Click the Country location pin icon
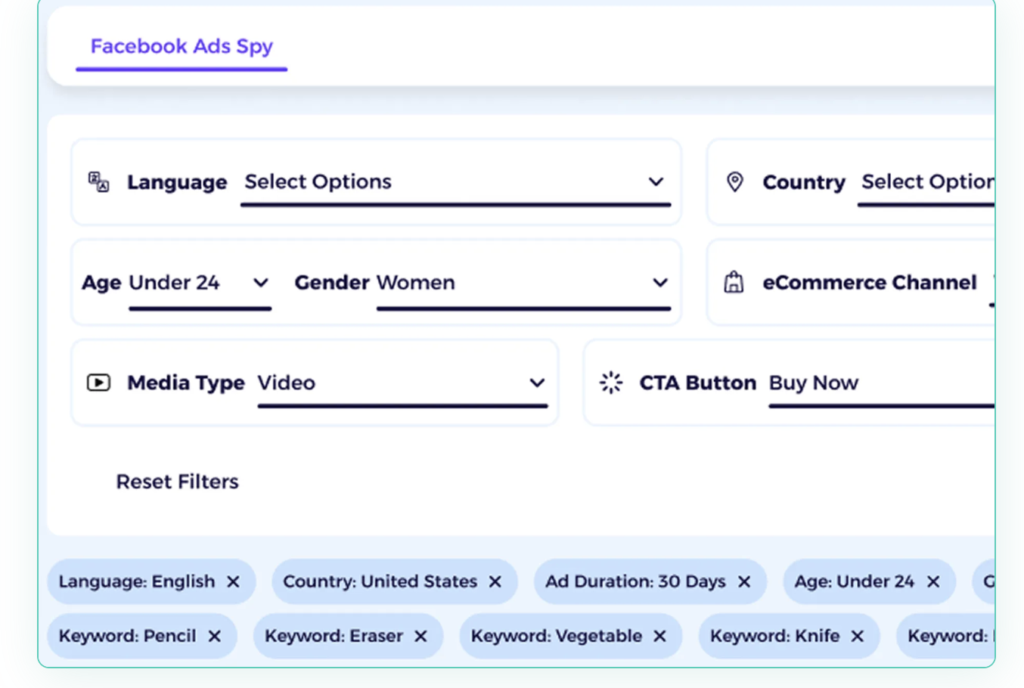 (734, 181)
